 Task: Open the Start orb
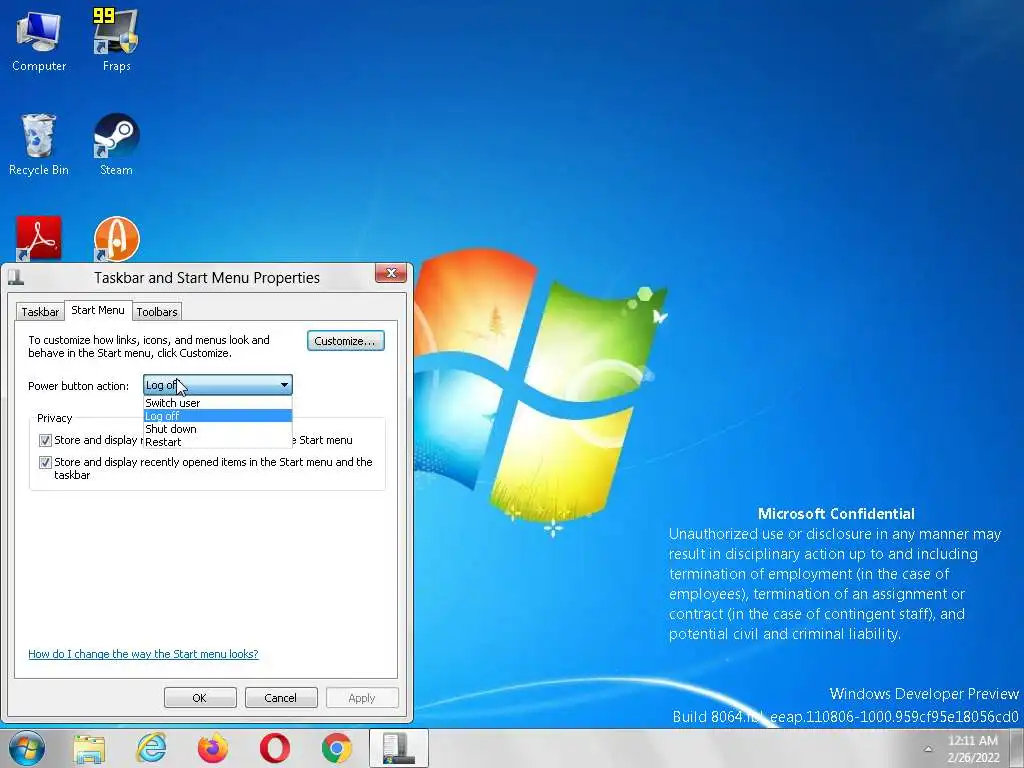click(x=27, y=748)
